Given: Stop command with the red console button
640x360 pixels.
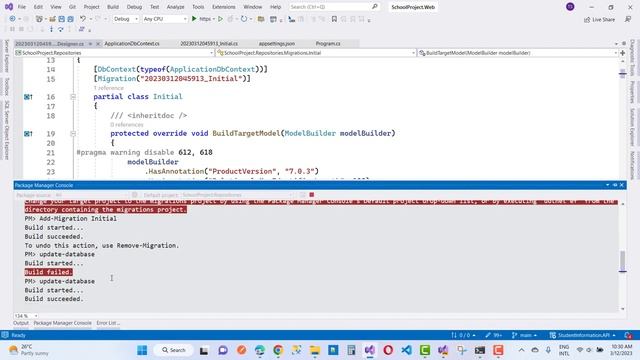Looking at the screenshot, I should (312, 195).
